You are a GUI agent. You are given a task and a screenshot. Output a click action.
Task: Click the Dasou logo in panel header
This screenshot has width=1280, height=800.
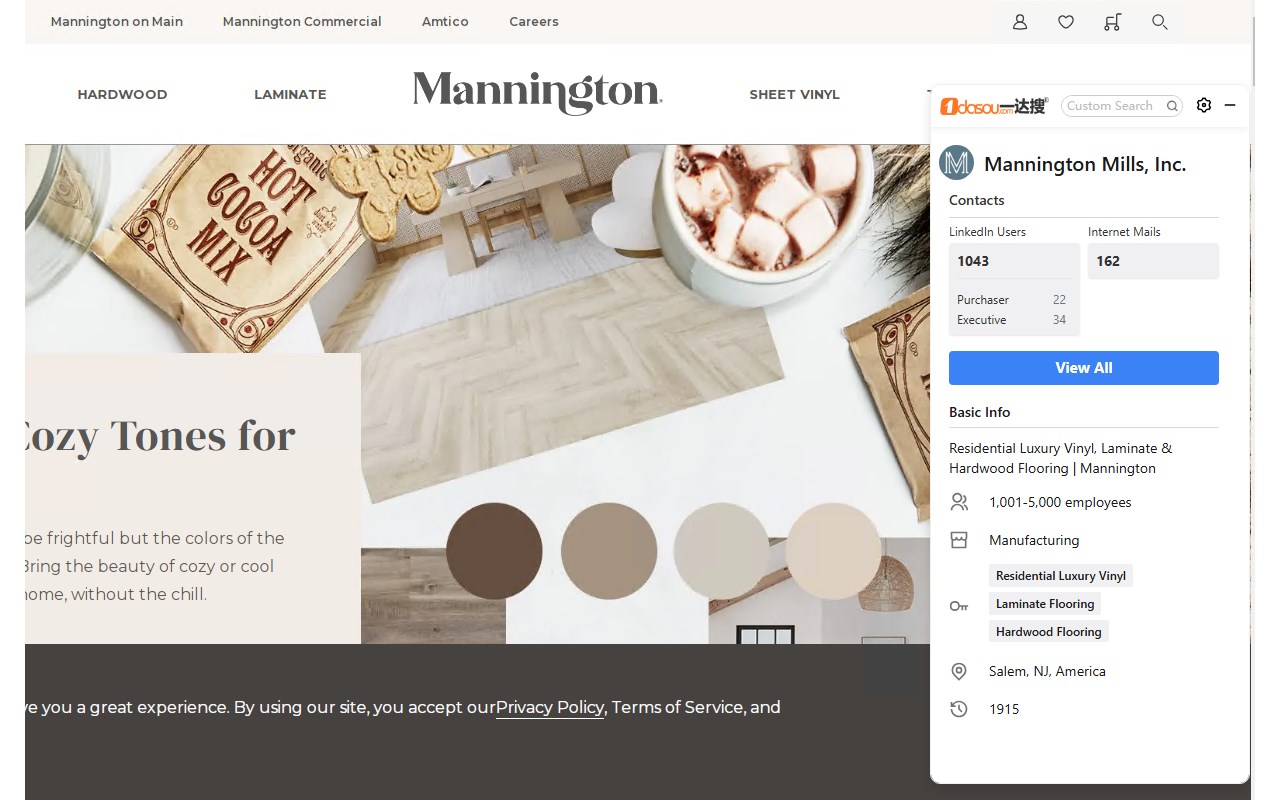(993, 106)
